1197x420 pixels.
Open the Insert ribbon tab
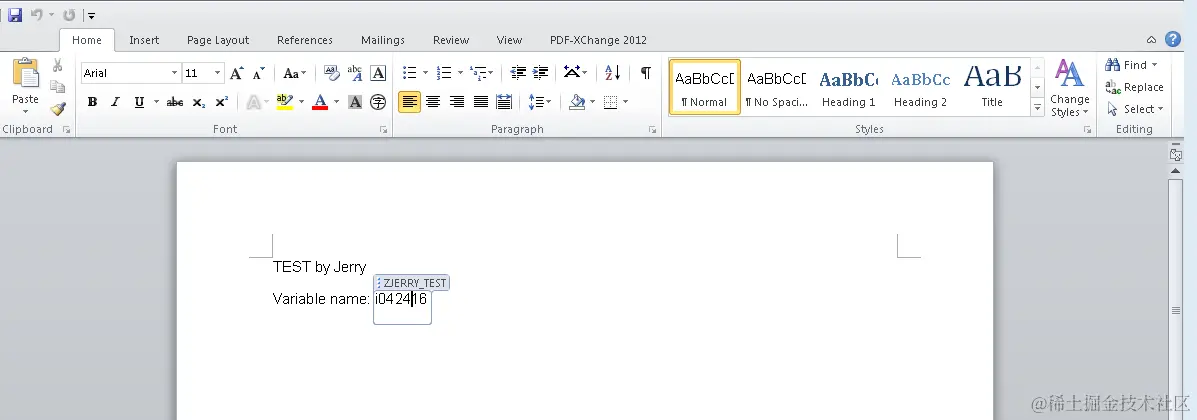(x=144, y=40)
